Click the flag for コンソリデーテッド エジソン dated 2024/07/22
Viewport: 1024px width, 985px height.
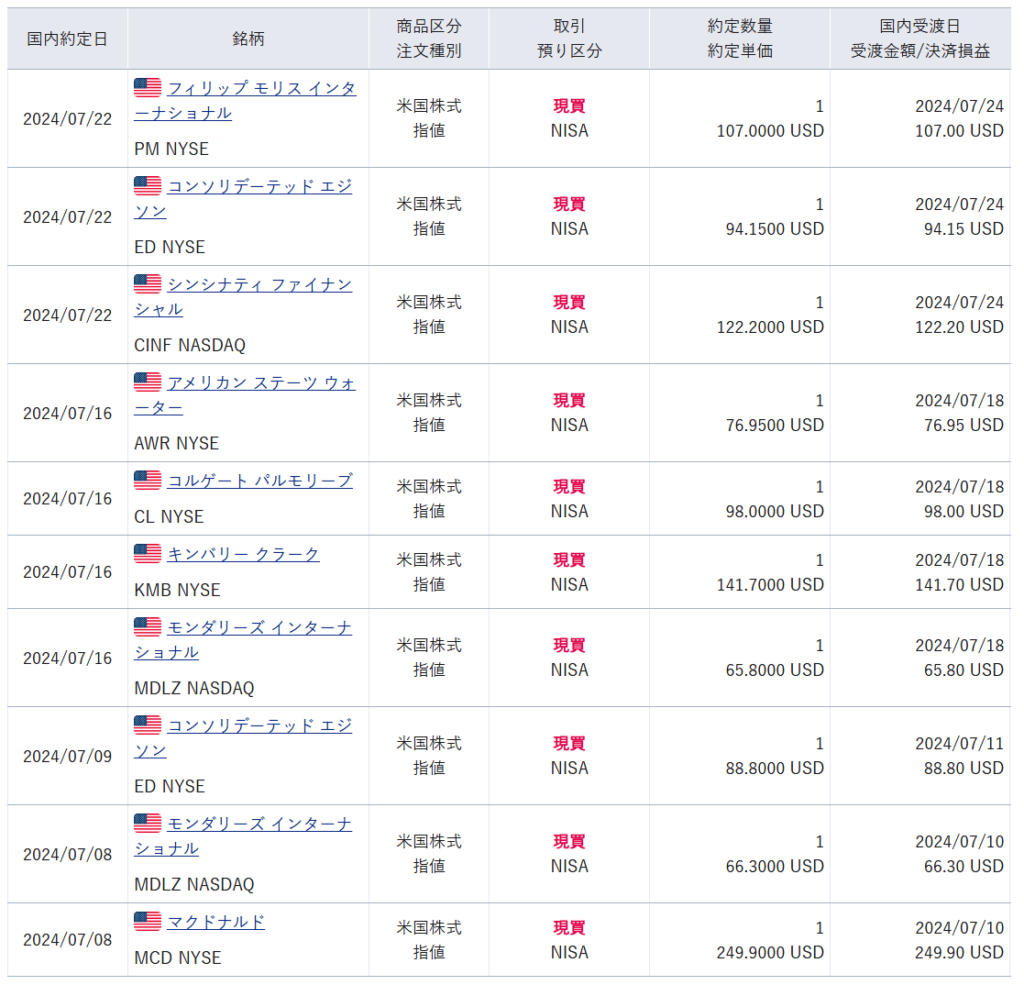click(147, 186)
